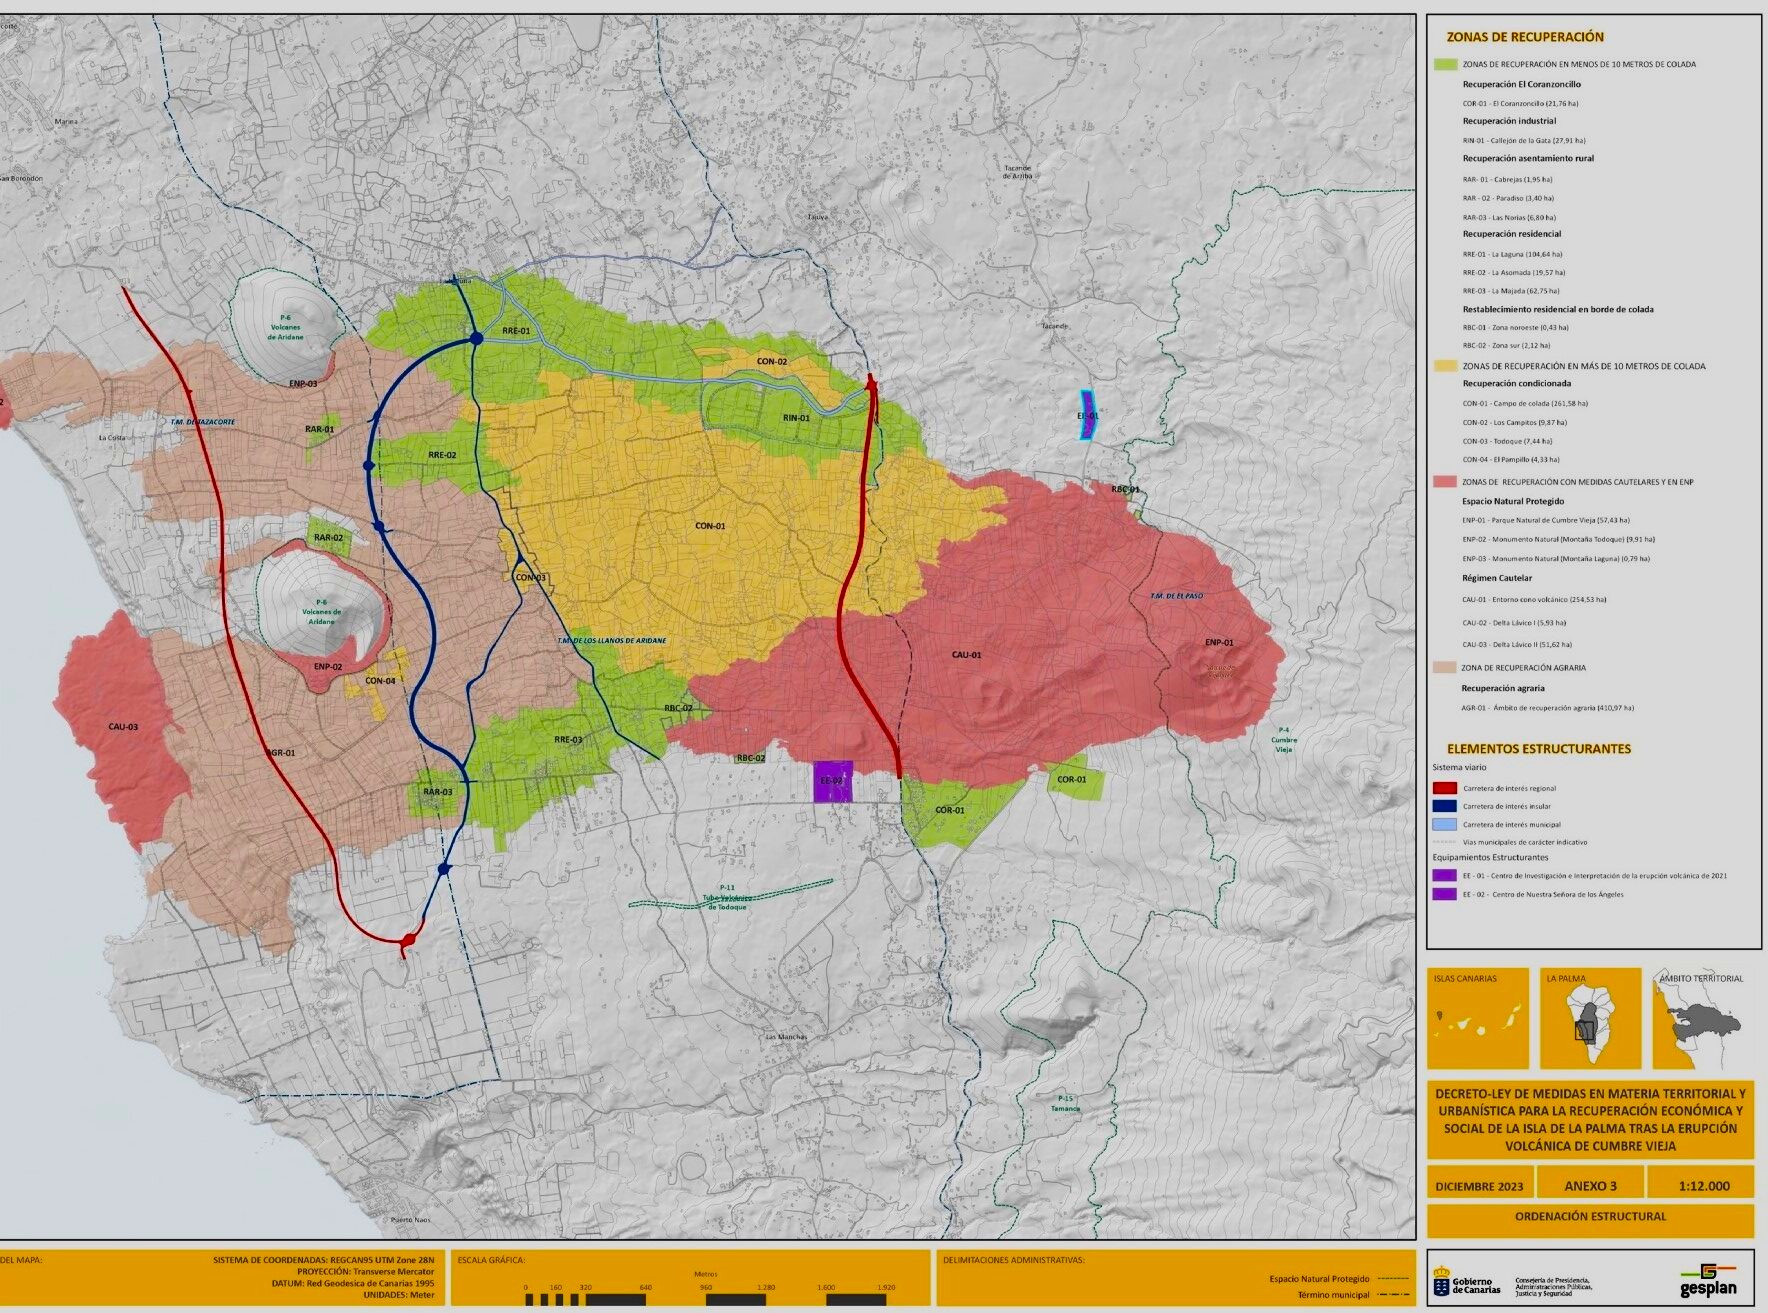Click the ANEXO 3 box
1768x1313 pixels.
pyautogui.click(x=1590, y=1186)
